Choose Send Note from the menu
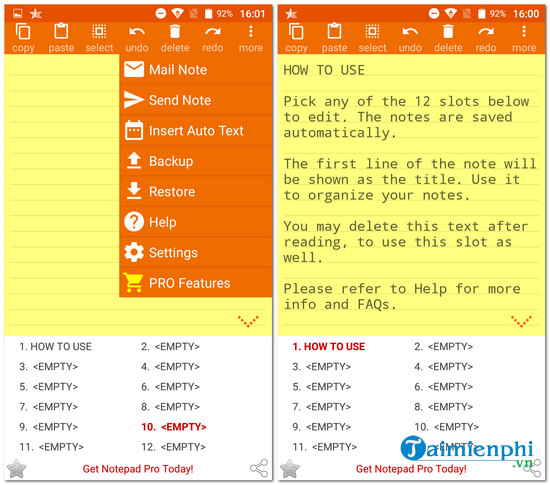 pos(196,100)
